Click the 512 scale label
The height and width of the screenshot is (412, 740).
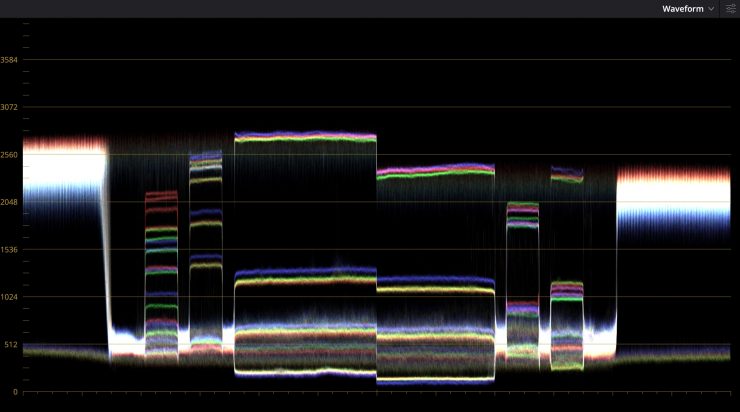(10, 344)
